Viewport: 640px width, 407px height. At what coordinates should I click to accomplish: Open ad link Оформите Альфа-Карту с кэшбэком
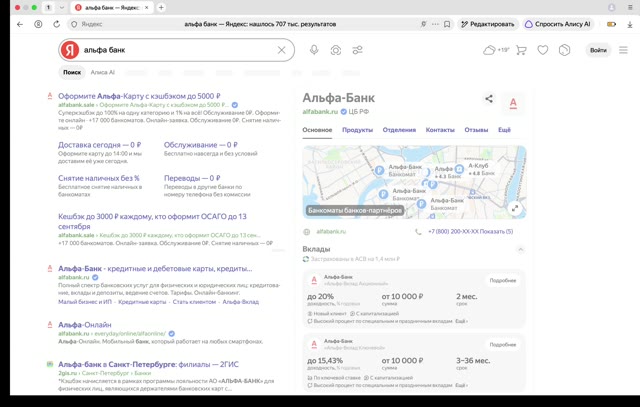point(139,96)
